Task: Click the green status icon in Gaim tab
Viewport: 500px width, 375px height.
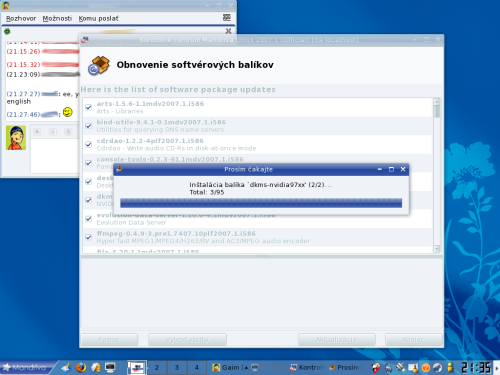Action: (7, 32)
